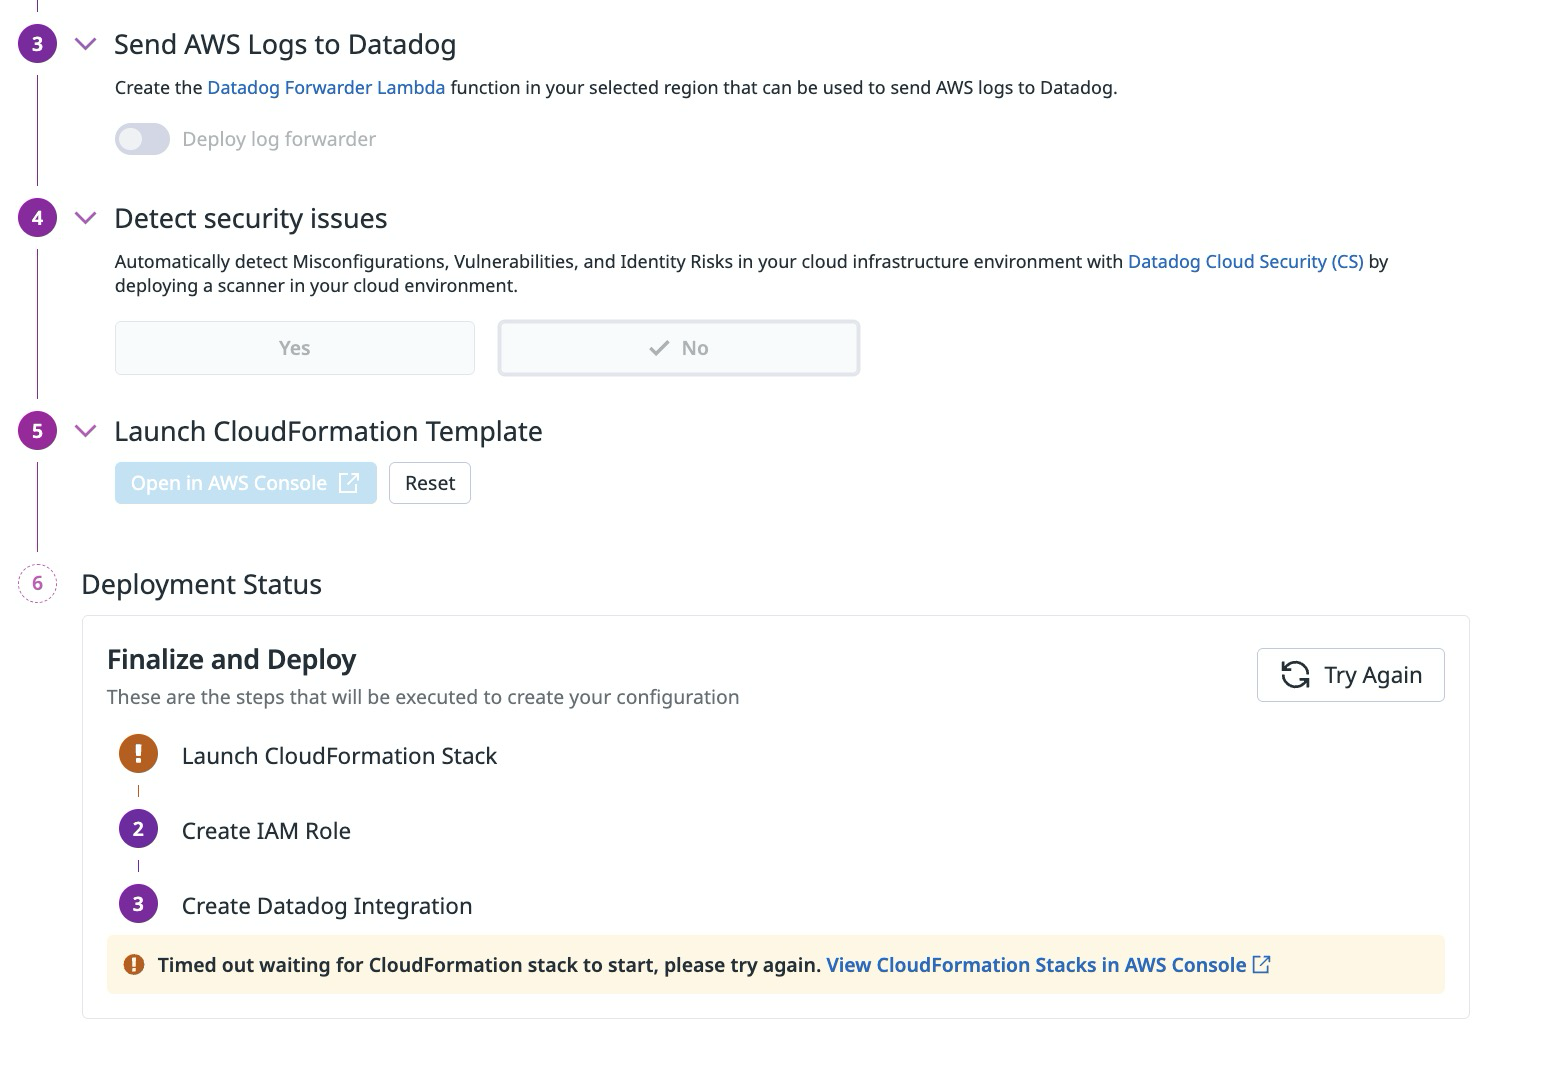This screenshot has width=1546, height=1066.
Task: Click the step 3 badge for Create Datadog Integration
Action: point(138,904)
